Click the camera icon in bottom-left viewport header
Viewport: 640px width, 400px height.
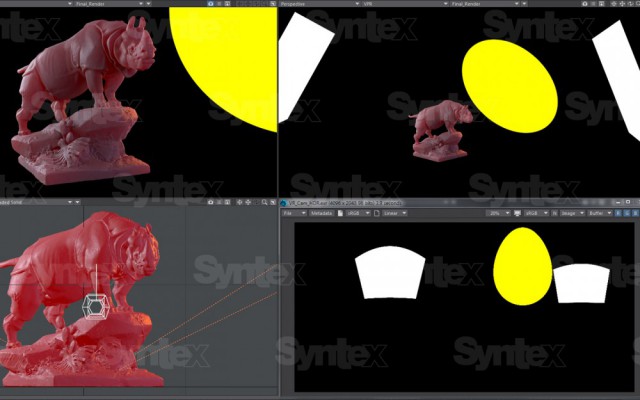click(x=211, y=202)
